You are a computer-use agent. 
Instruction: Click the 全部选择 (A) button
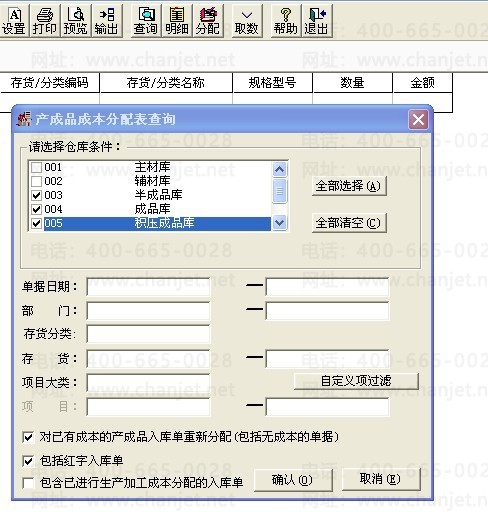[x=349, y=186]
